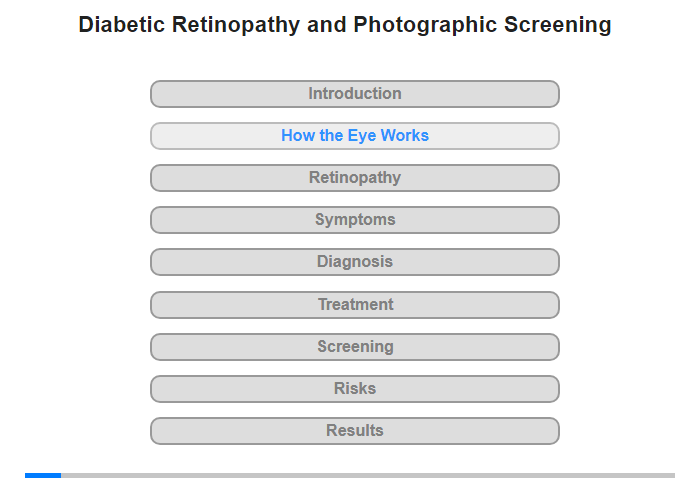Pick the section just above Results
Screen dimensions: 700x480
[x=354, y=389]
